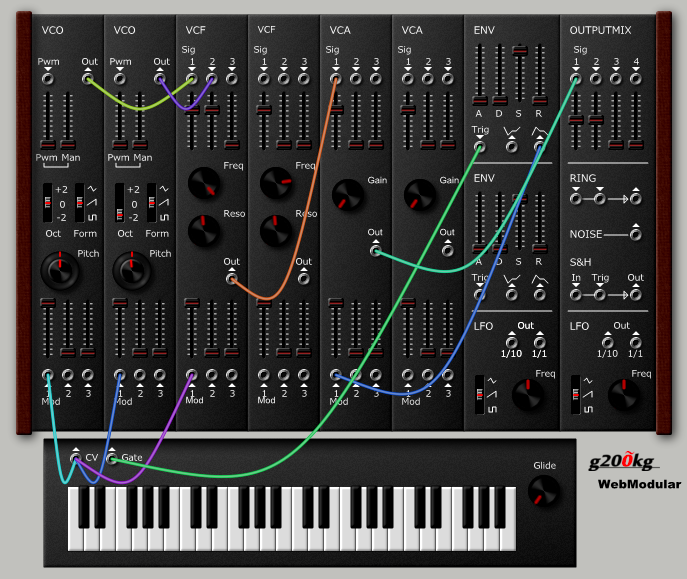
Task: Click upper ENV Release slider handle
Action: [540, 101]
